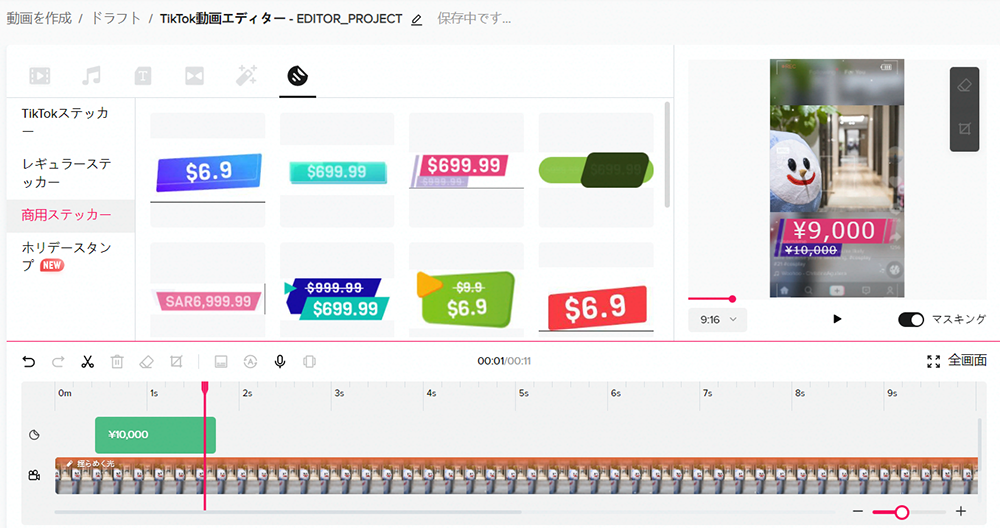Open the magic wand effects tab
Viewport: 1000px width, 528px height.
pyautogui.click(x=246, y=75)
